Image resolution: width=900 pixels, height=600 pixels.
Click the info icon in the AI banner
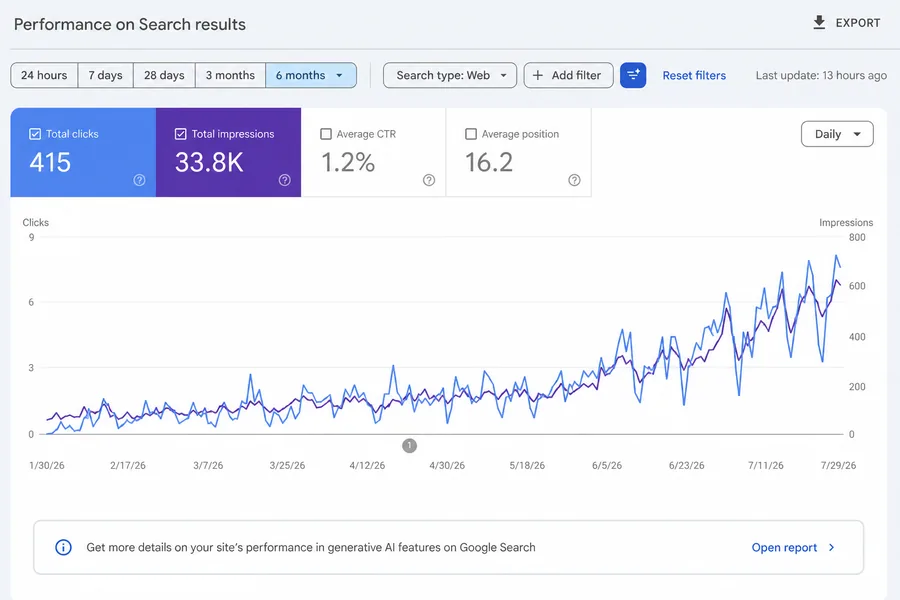63,547
